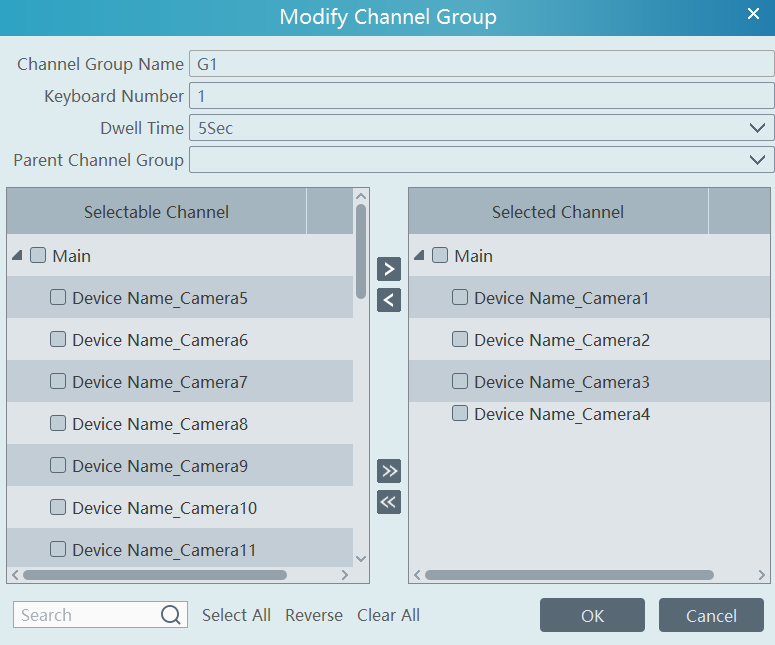This screenshot has width=775, height=645.
Task: Click the move-right single arrow button
Action: pyautogui.click(x=389, y=269)
